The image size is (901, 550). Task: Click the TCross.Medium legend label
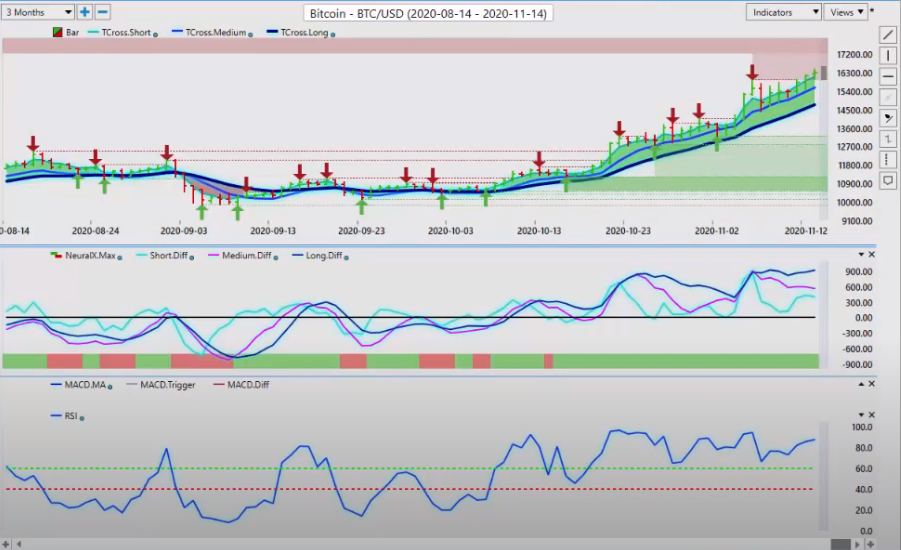click(x=215, y=33)
